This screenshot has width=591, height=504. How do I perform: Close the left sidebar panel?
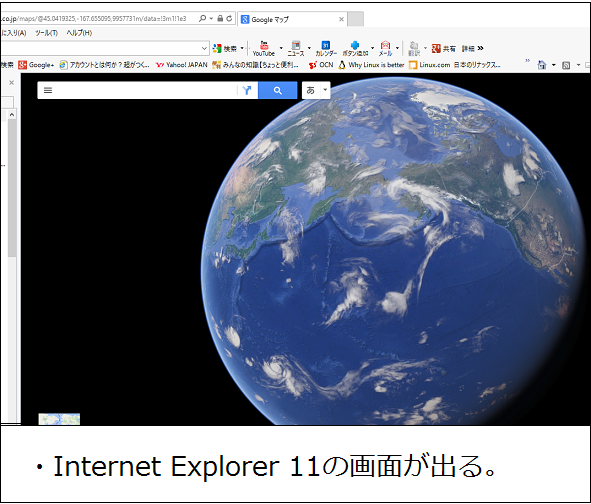click(12, 83)
